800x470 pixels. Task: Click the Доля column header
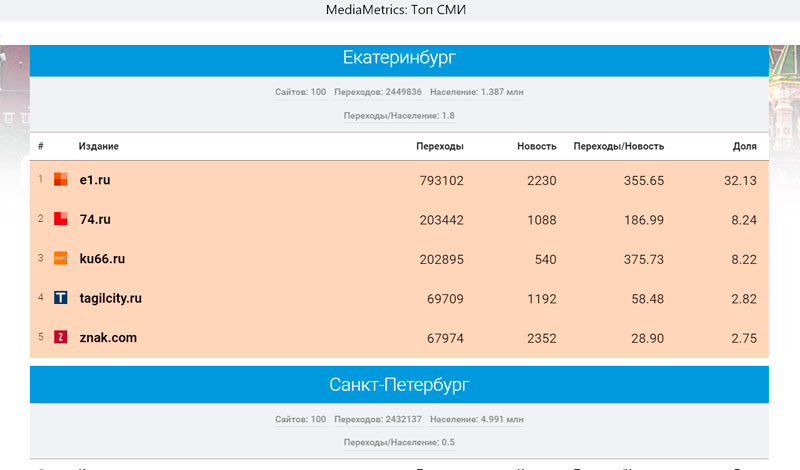(745, 146)
